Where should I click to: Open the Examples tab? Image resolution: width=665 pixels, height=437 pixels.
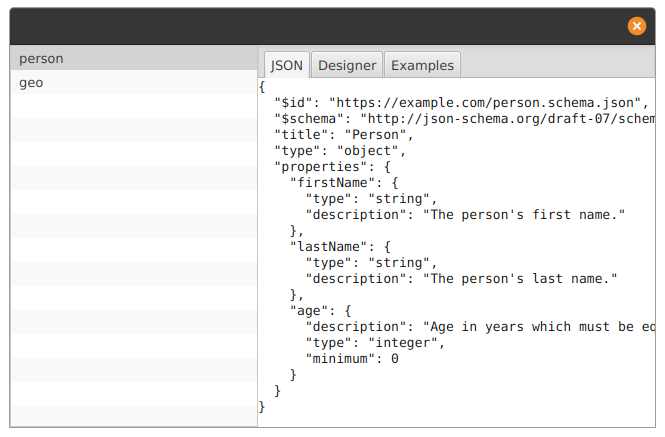(x=422, y=65)
